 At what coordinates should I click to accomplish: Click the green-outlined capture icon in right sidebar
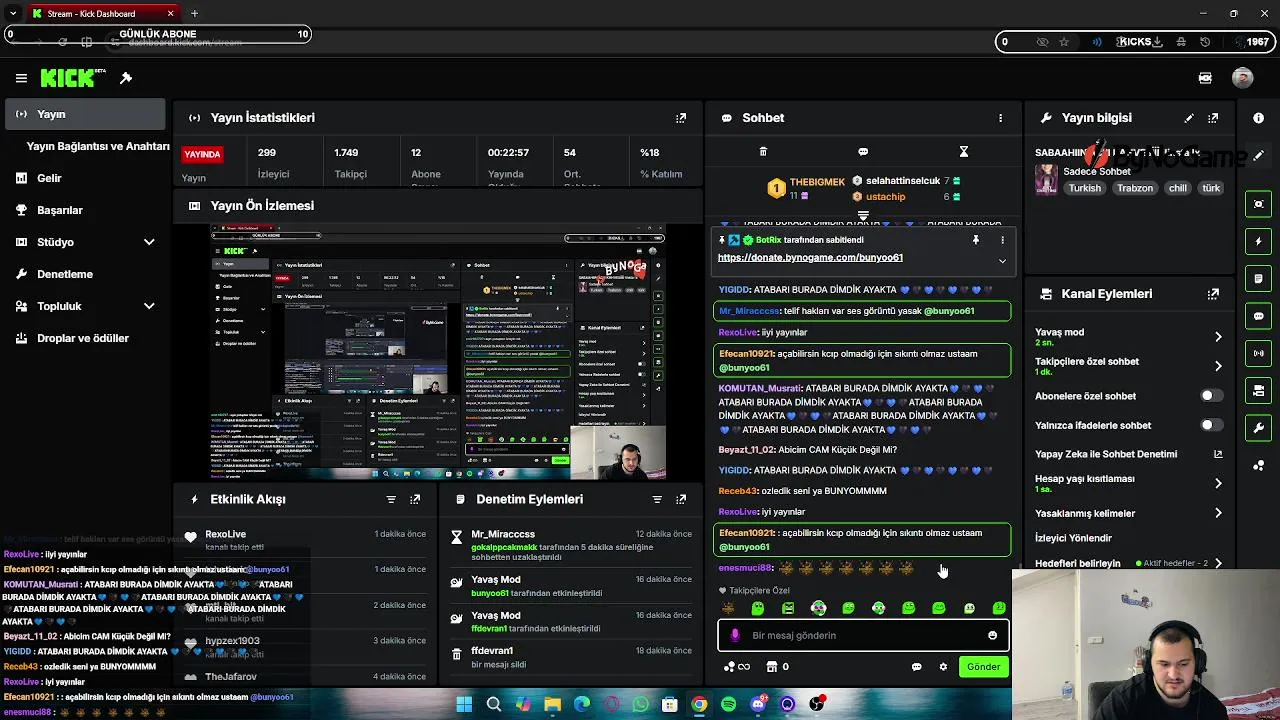[1258, 204]
